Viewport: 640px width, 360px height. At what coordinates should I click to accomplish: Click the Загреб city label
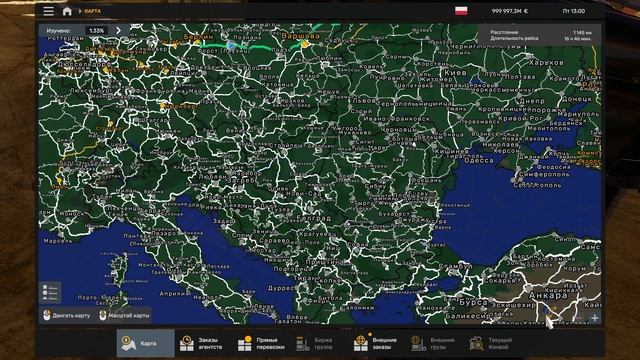tap(243, 180)
